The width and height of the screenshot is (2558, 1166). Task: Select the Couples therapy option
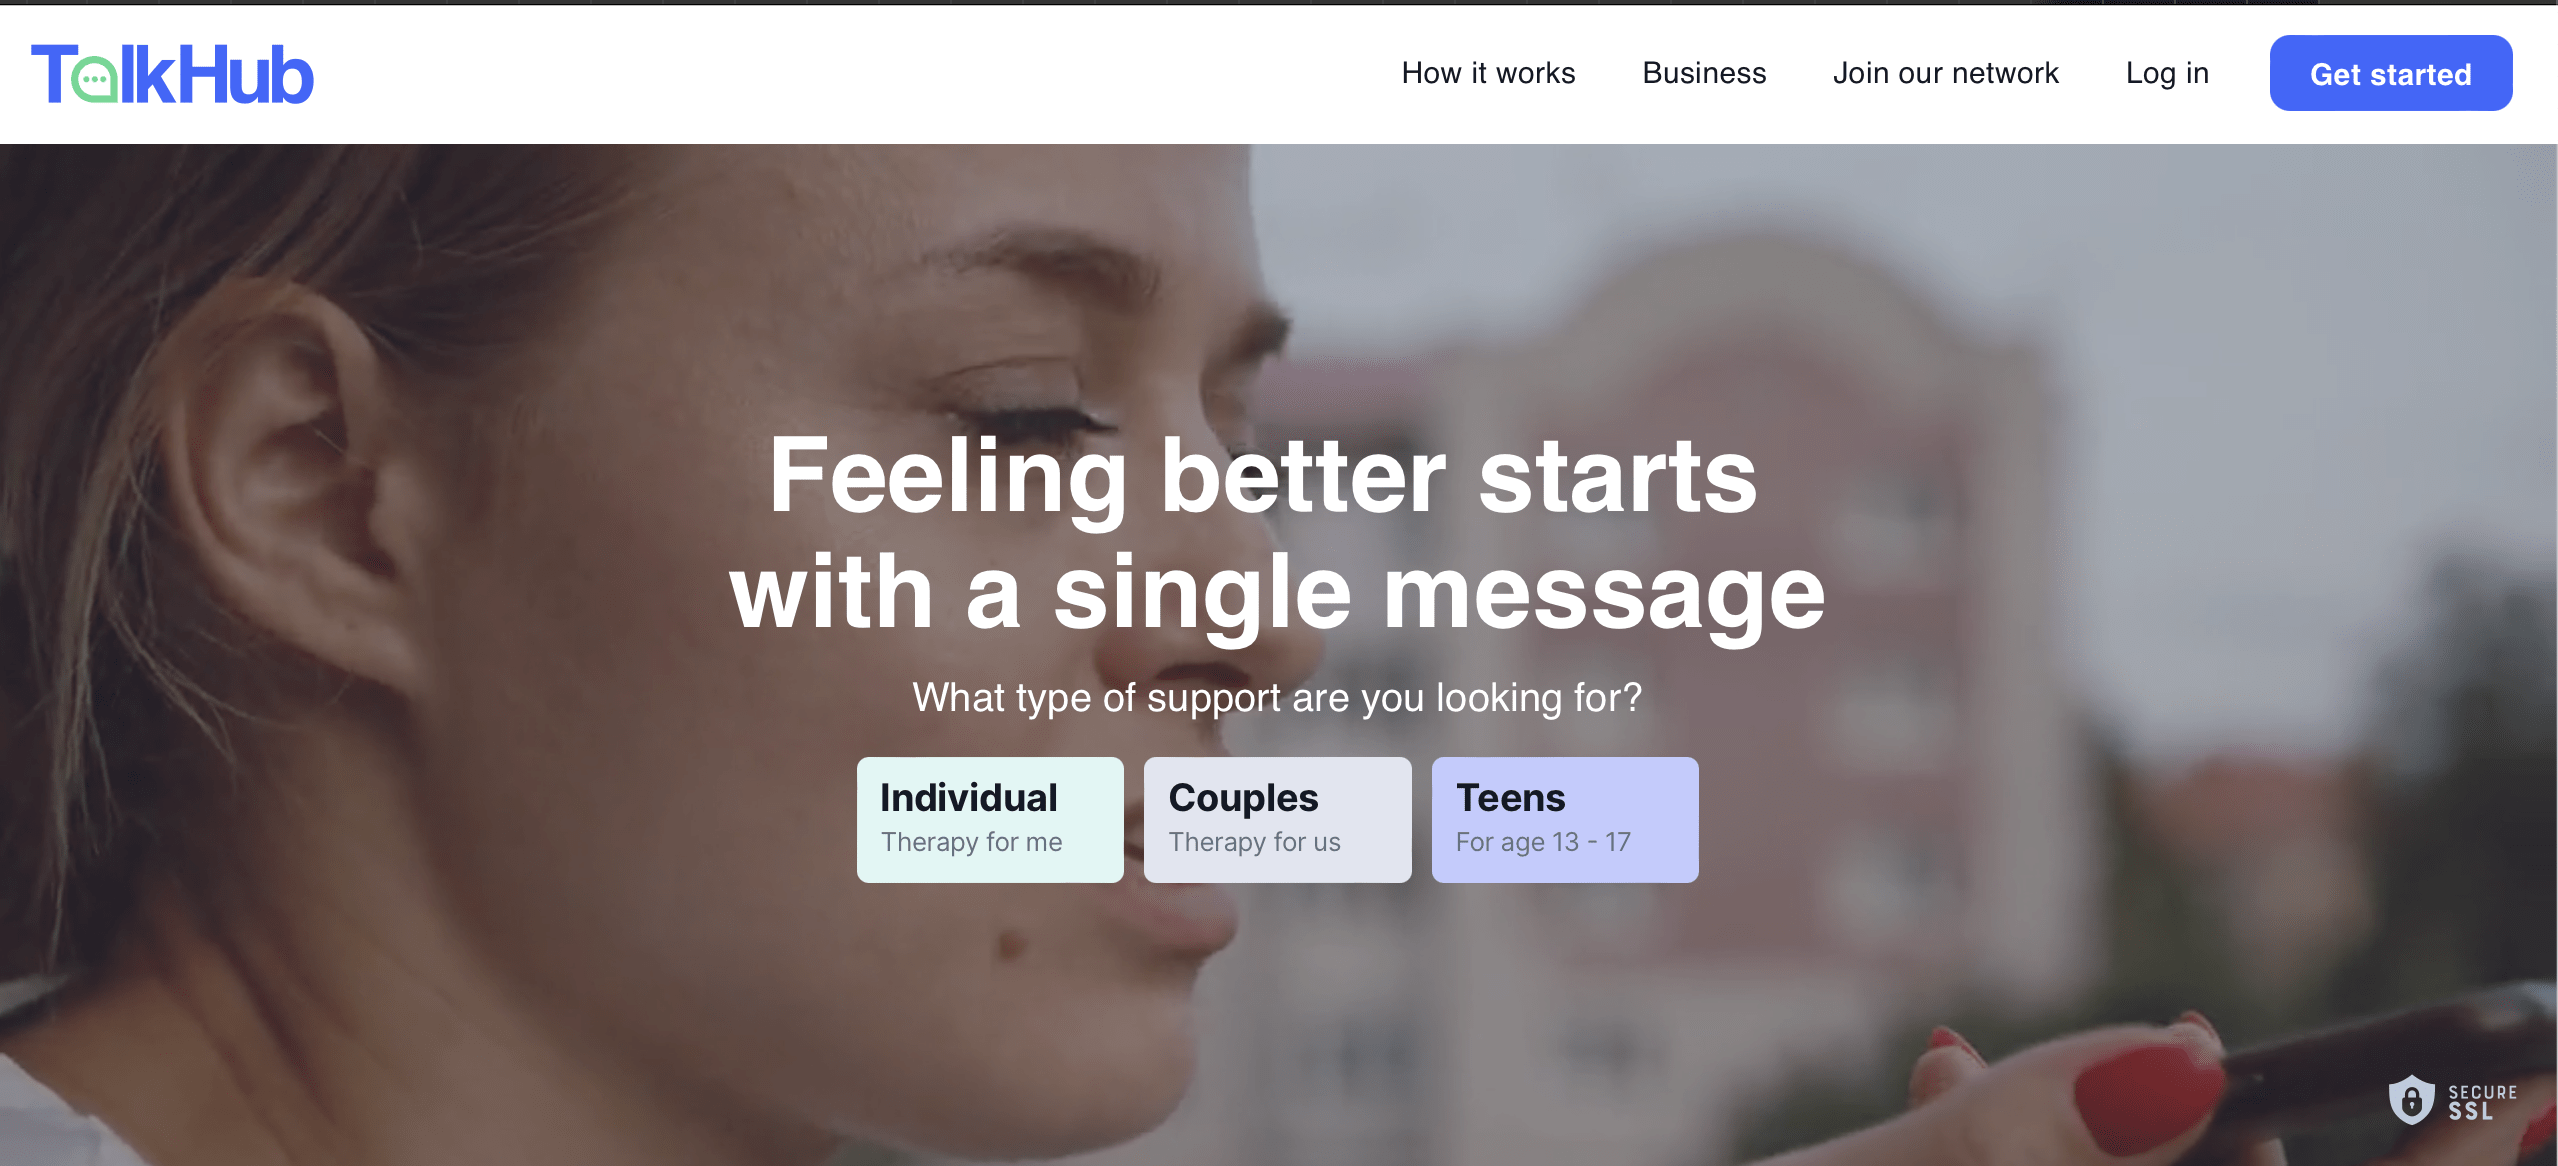(1277, 815)
